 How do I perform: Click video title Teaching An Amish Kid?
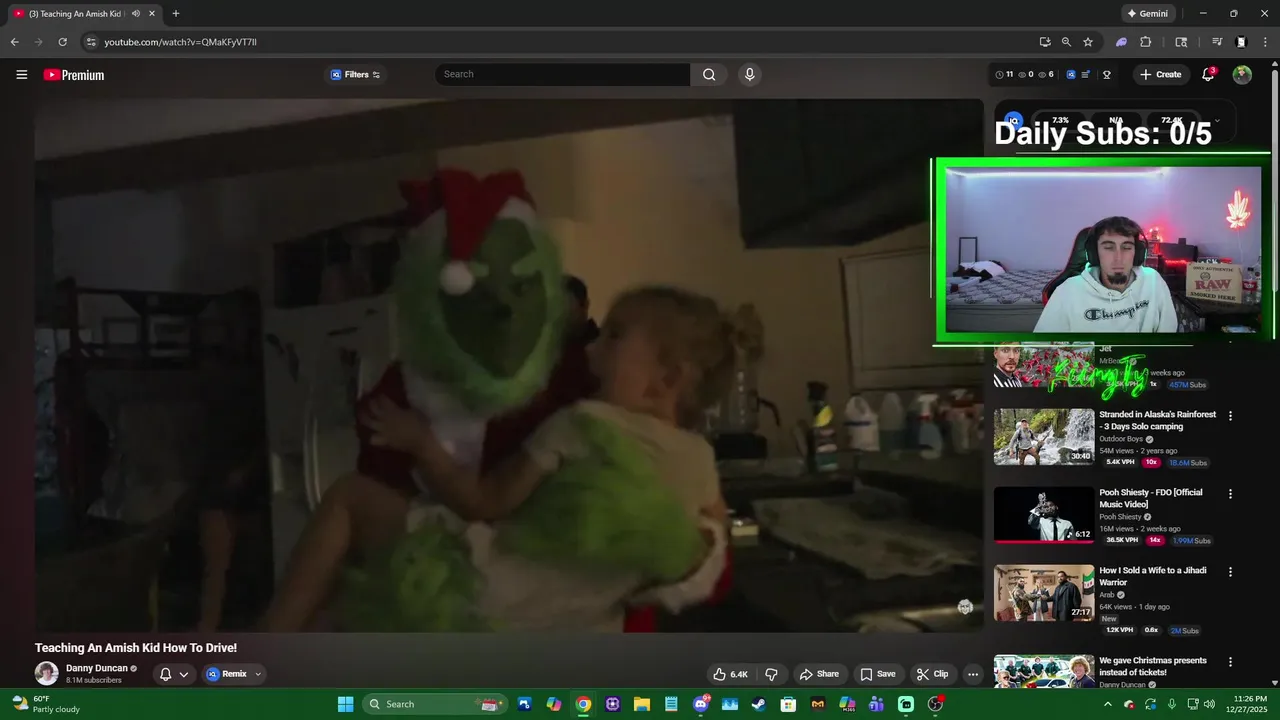click(136, 648)
